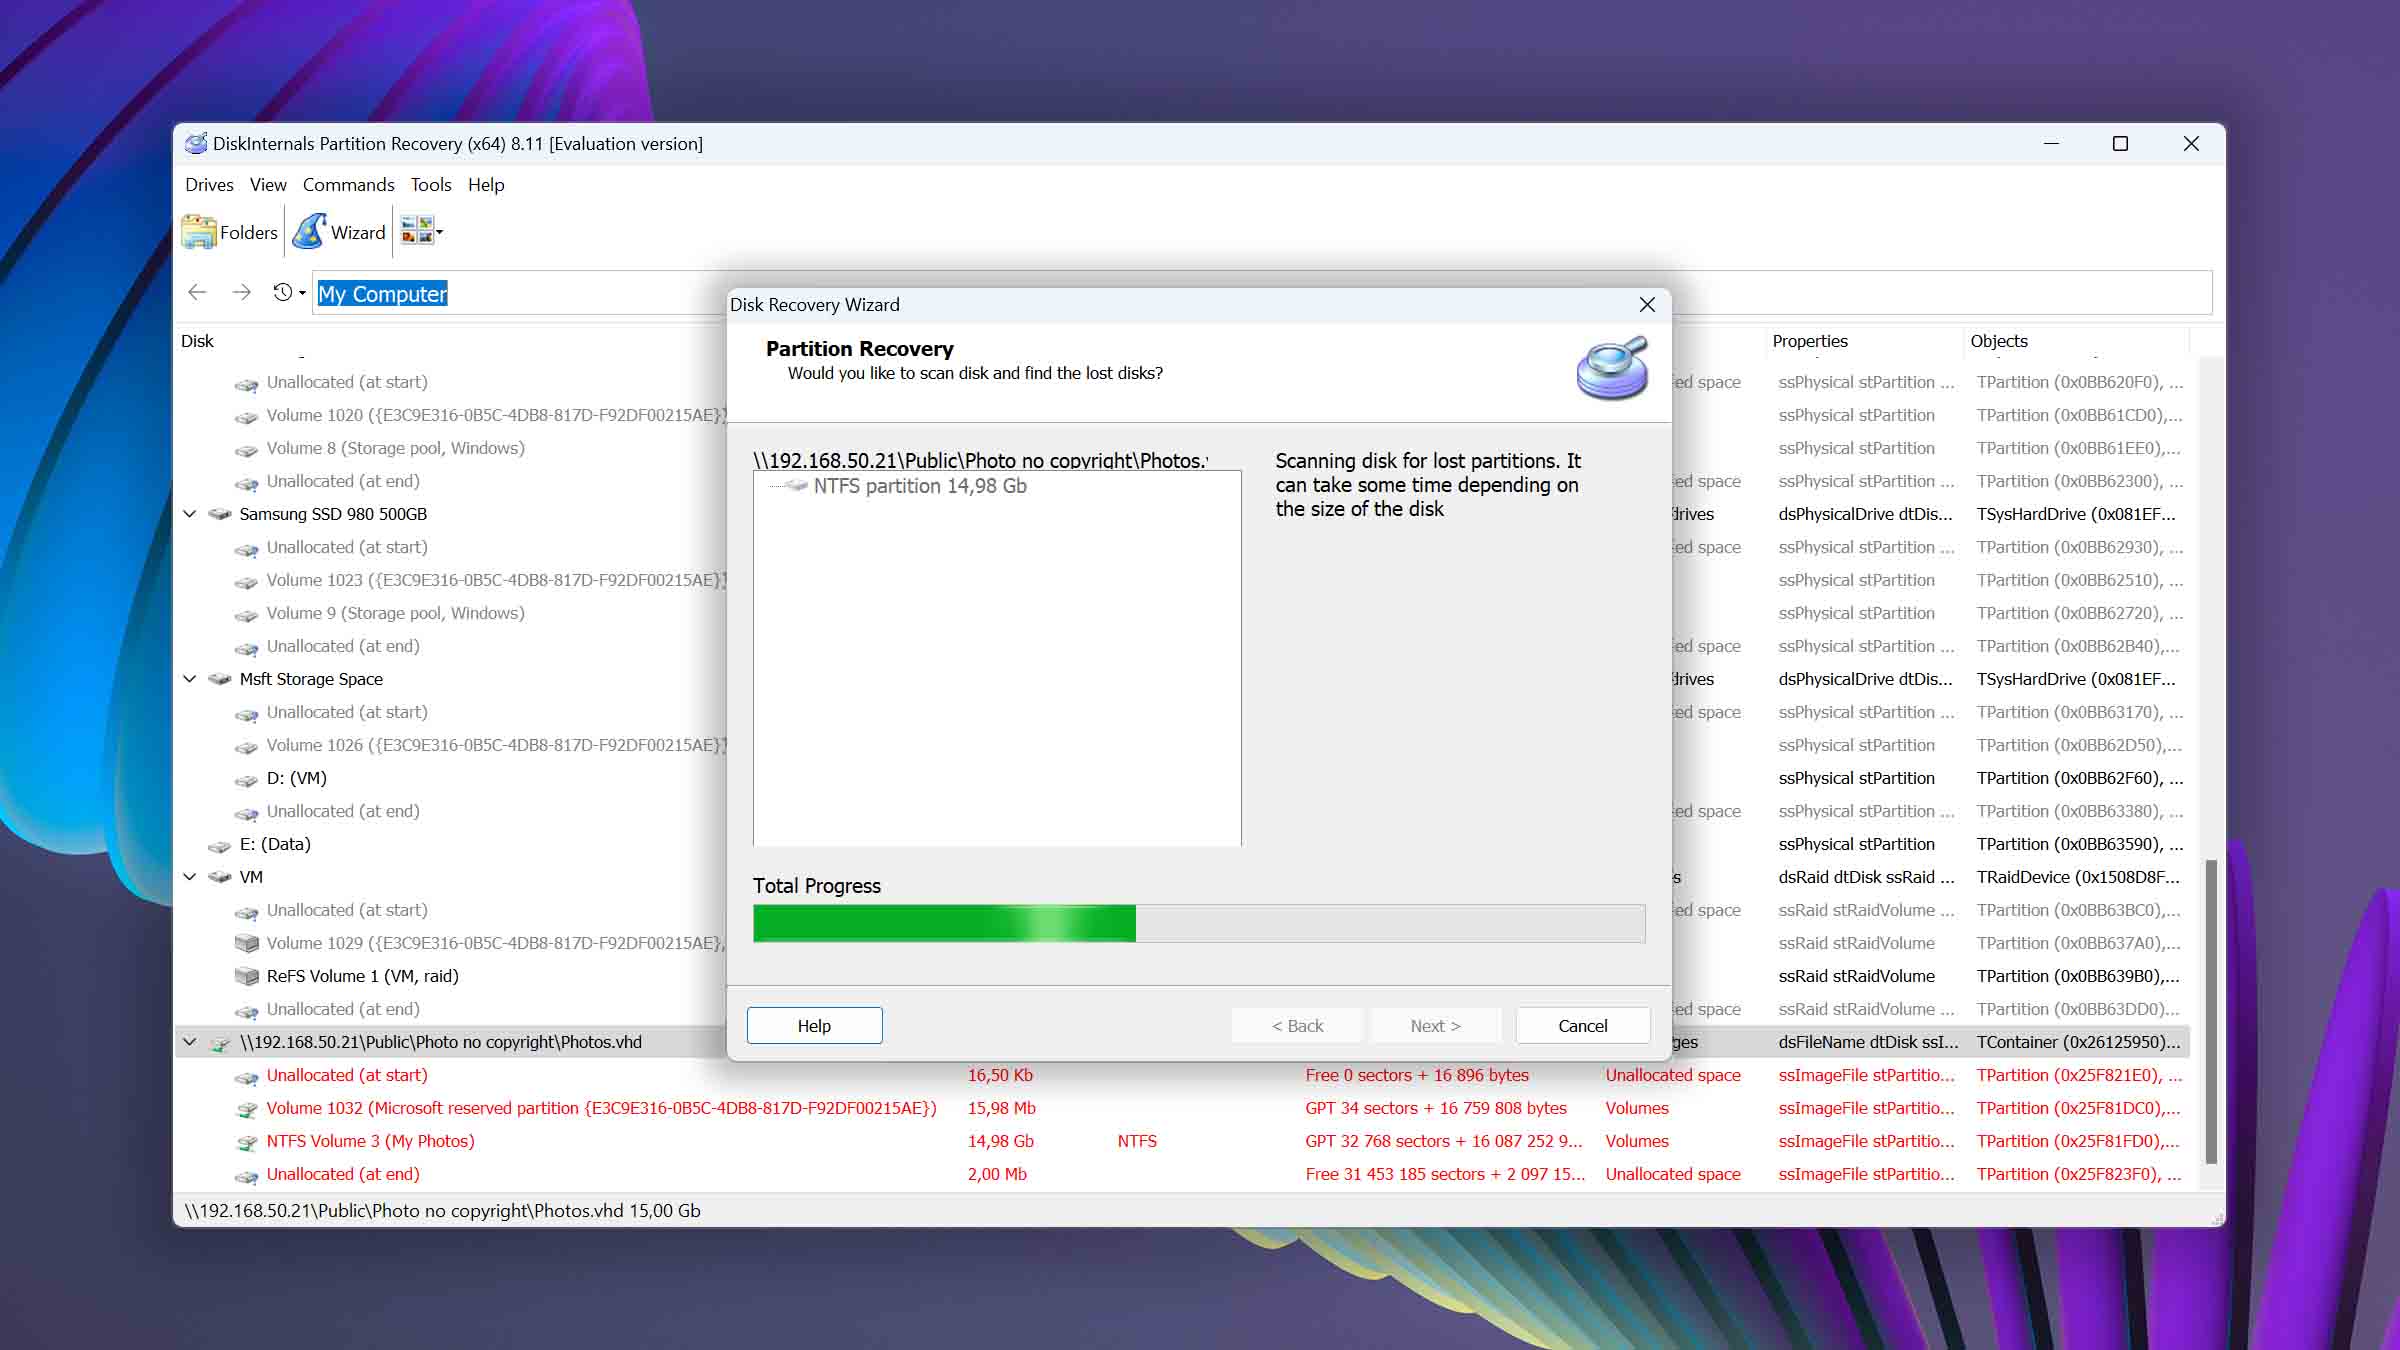Click the Volume 1032 Microsoft reserved icon

[x=246, y=1109]
